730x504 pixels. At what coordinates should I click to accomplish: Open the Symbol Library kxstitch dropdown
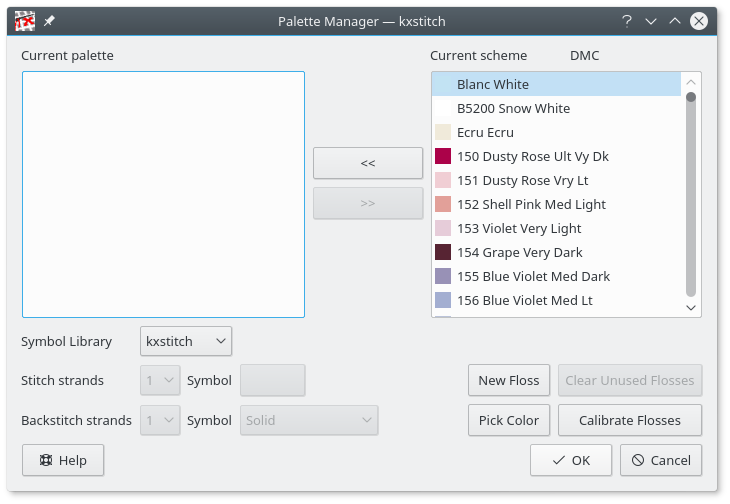tap(186, 341)
